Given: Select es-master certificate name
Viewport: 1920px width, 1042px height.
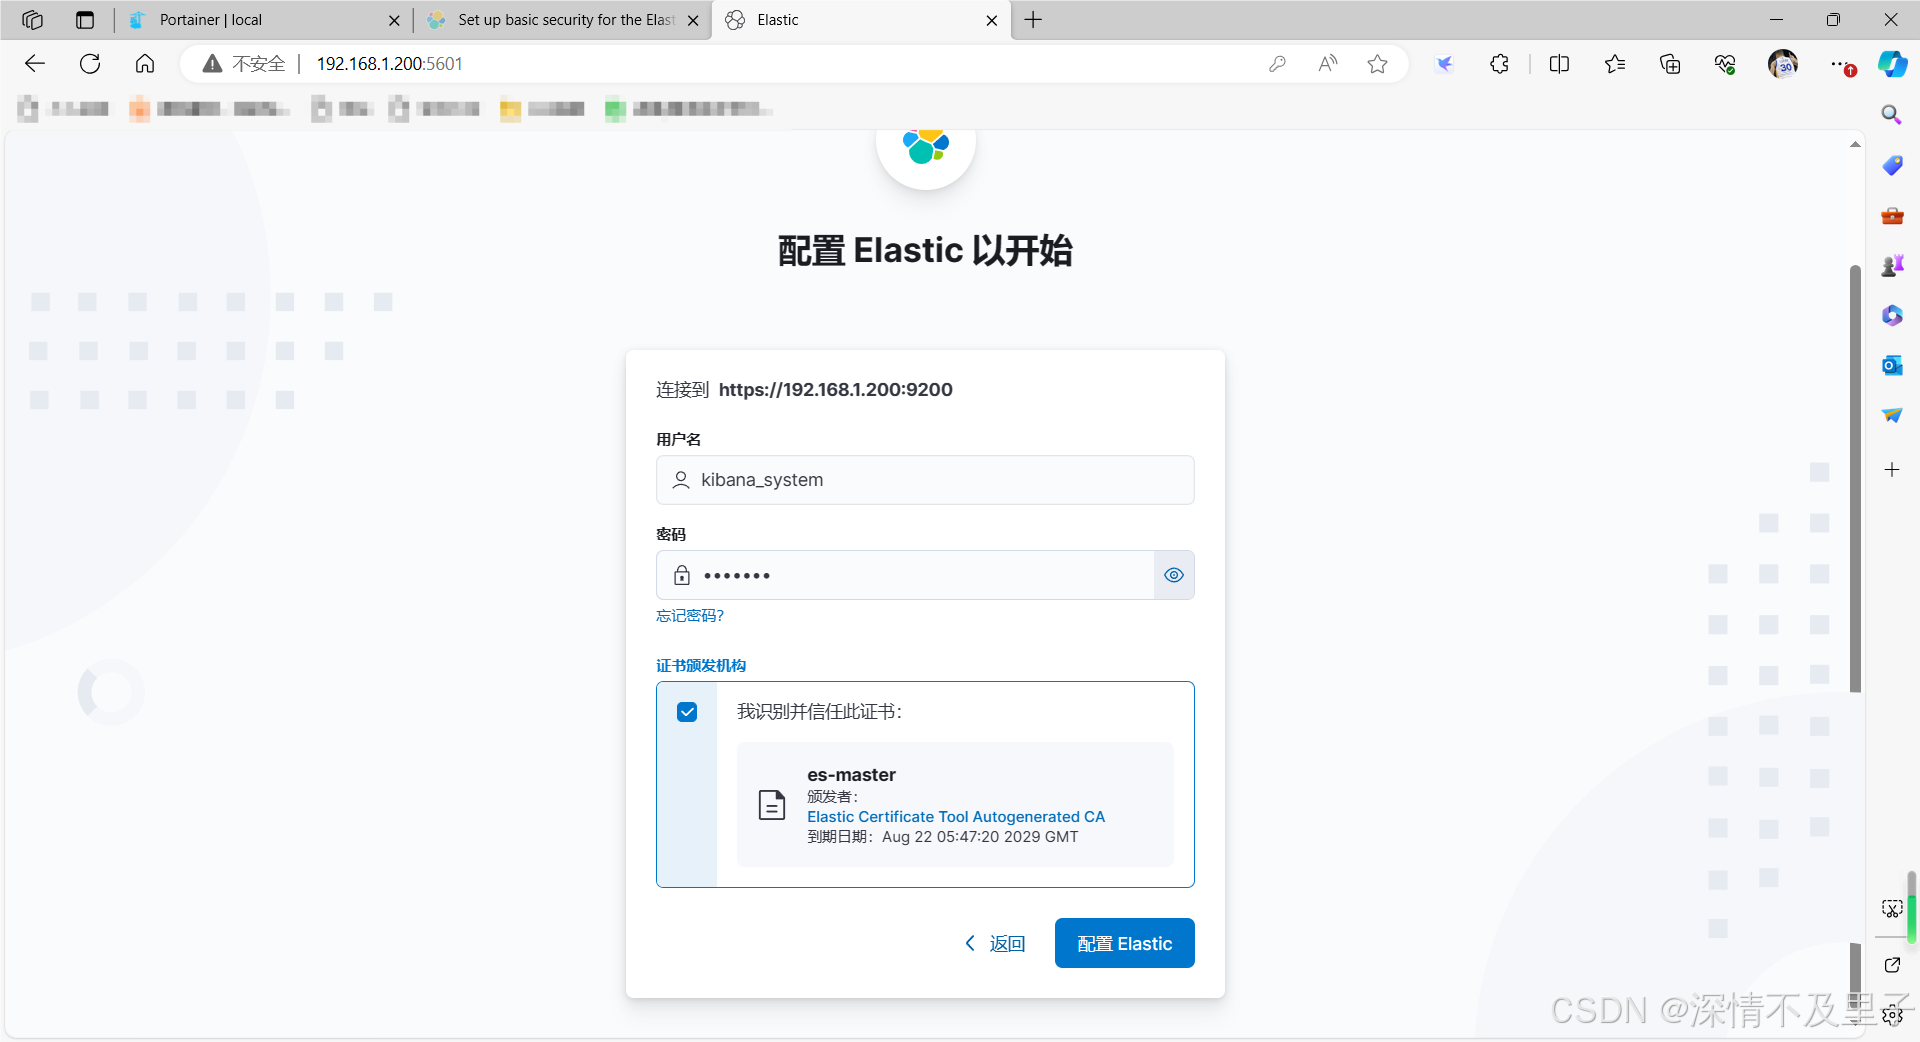Looking at the screenshot, I should 851,775.
